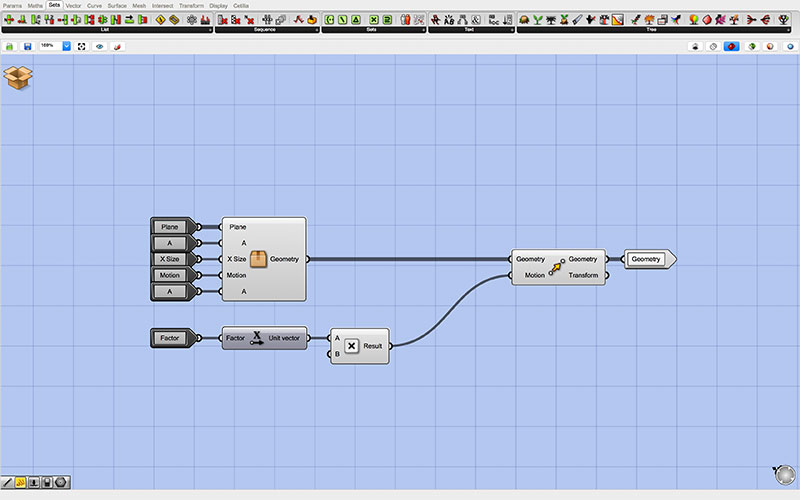Click the Move component Transform output
This screenshot has height=500, width=800.
pos(583,276)
